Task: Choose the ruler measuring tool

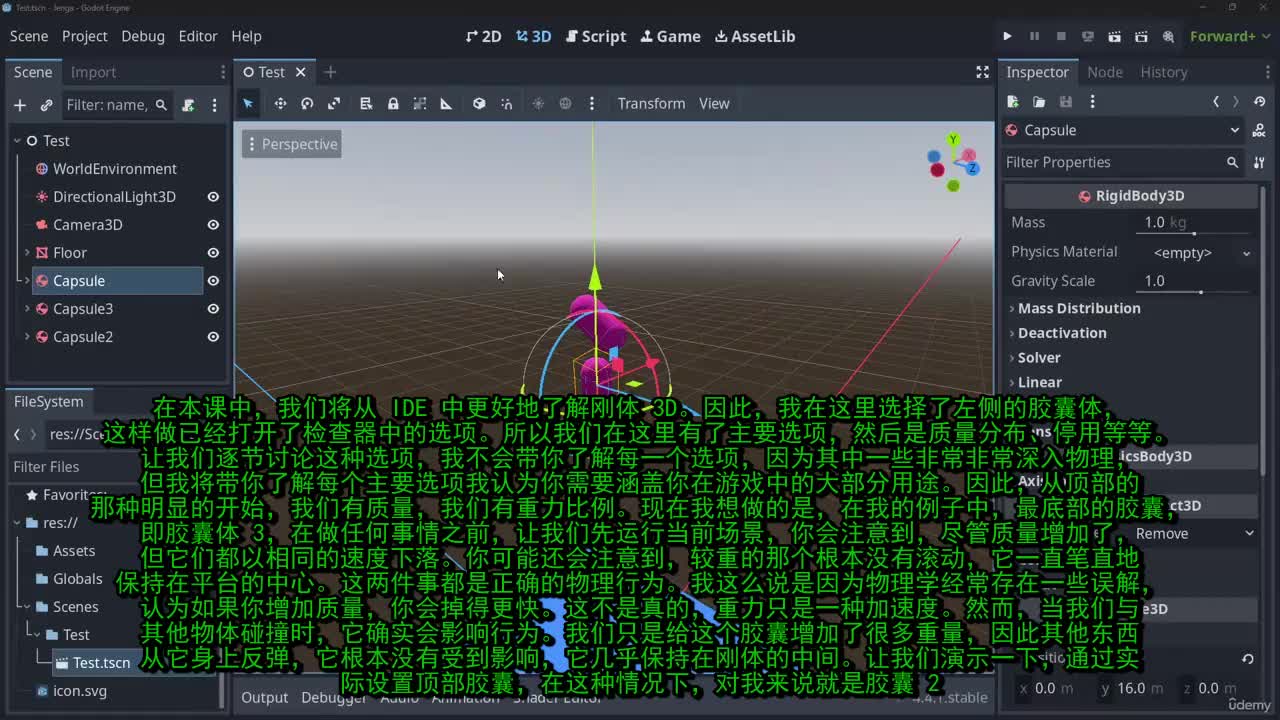Action: click(x=446, y=103)
